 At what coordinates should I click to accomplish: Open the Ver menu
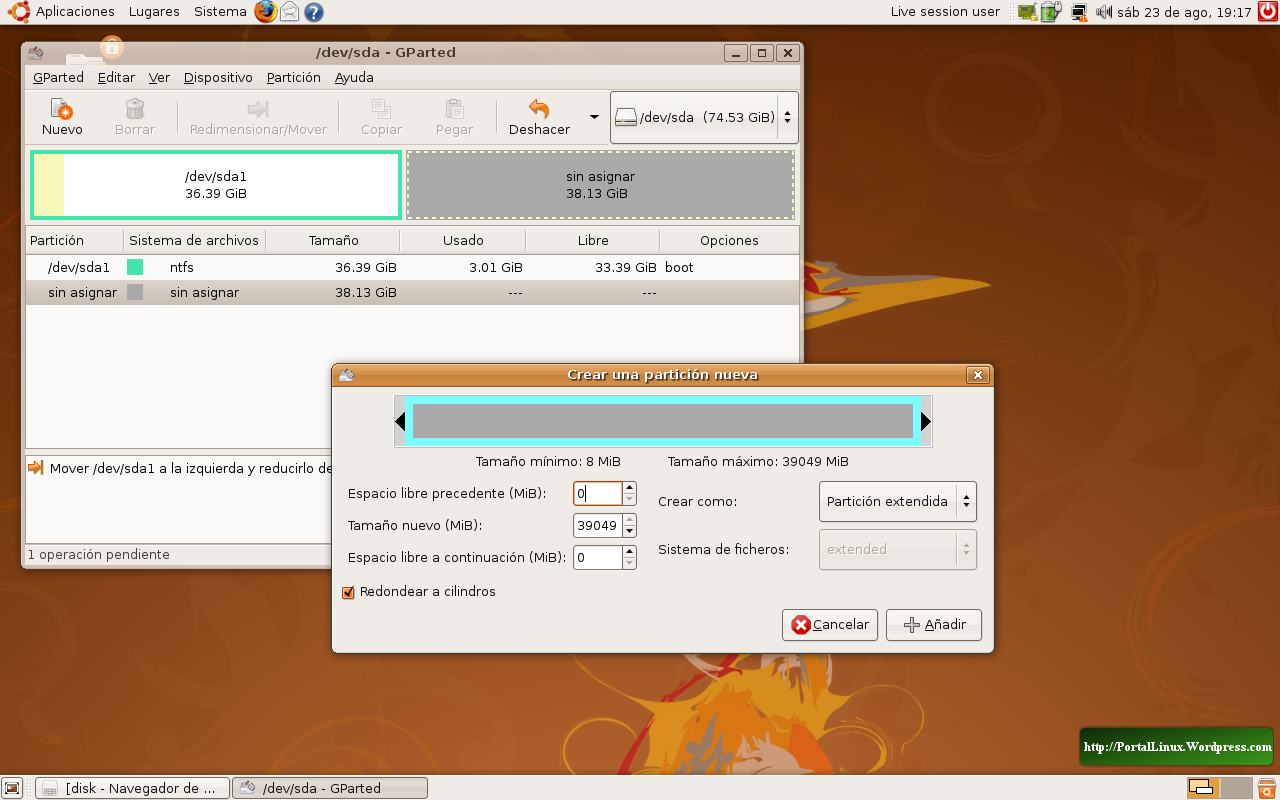[159, 77]
